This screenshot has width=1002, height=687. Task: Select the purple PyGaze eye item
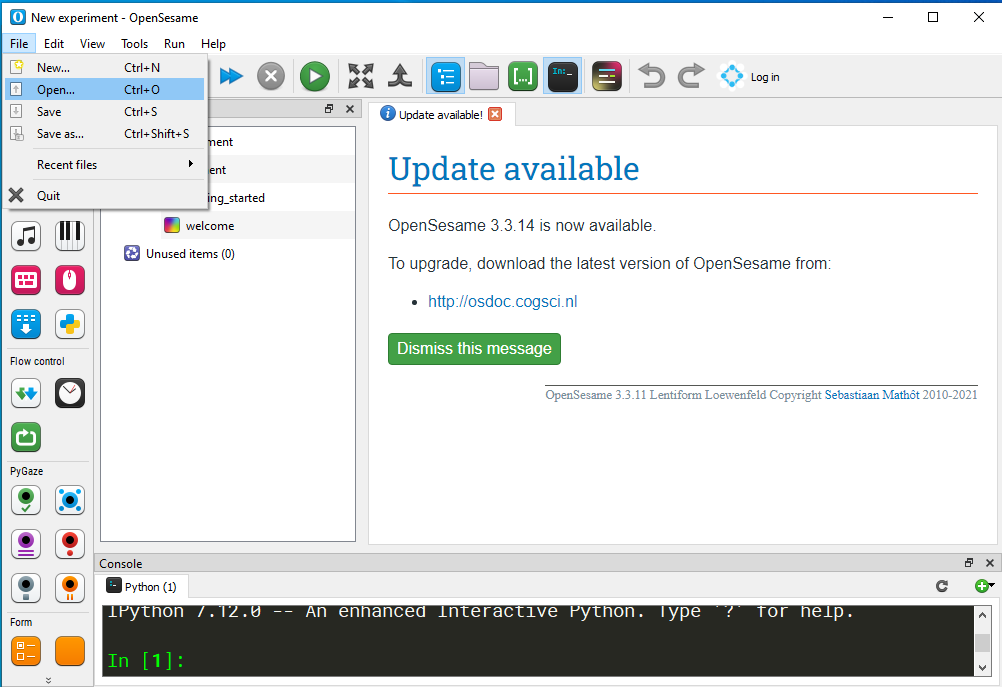[26, 544]
